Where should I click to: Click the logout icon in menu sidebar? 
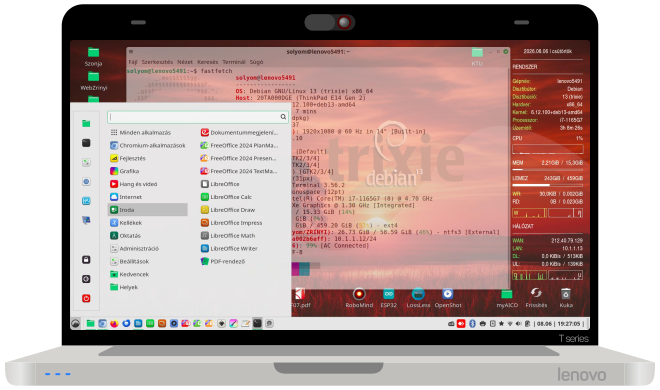[x=86, y=279]
